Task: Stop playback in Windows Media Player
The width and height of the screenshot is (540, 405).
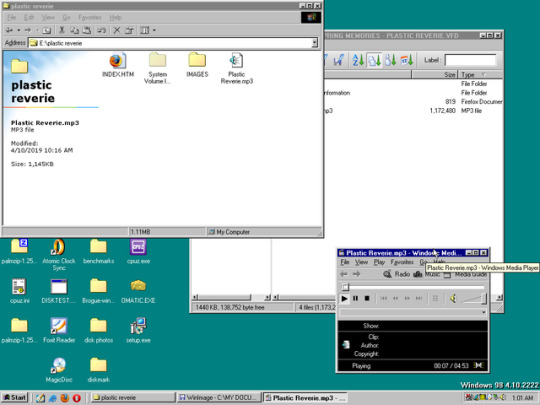Action: [367, 299]
